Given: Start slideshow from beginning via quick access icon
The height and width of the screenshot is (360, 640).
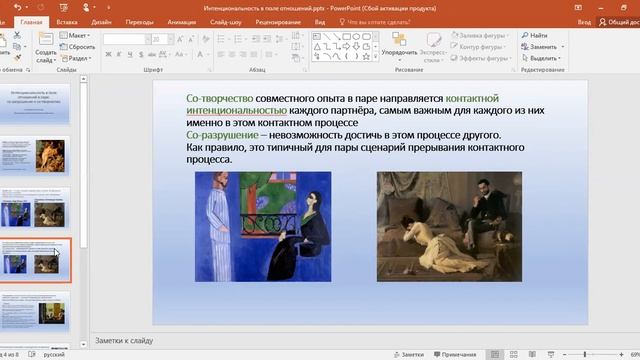Looking at the screenshot, I should (63, 7).
